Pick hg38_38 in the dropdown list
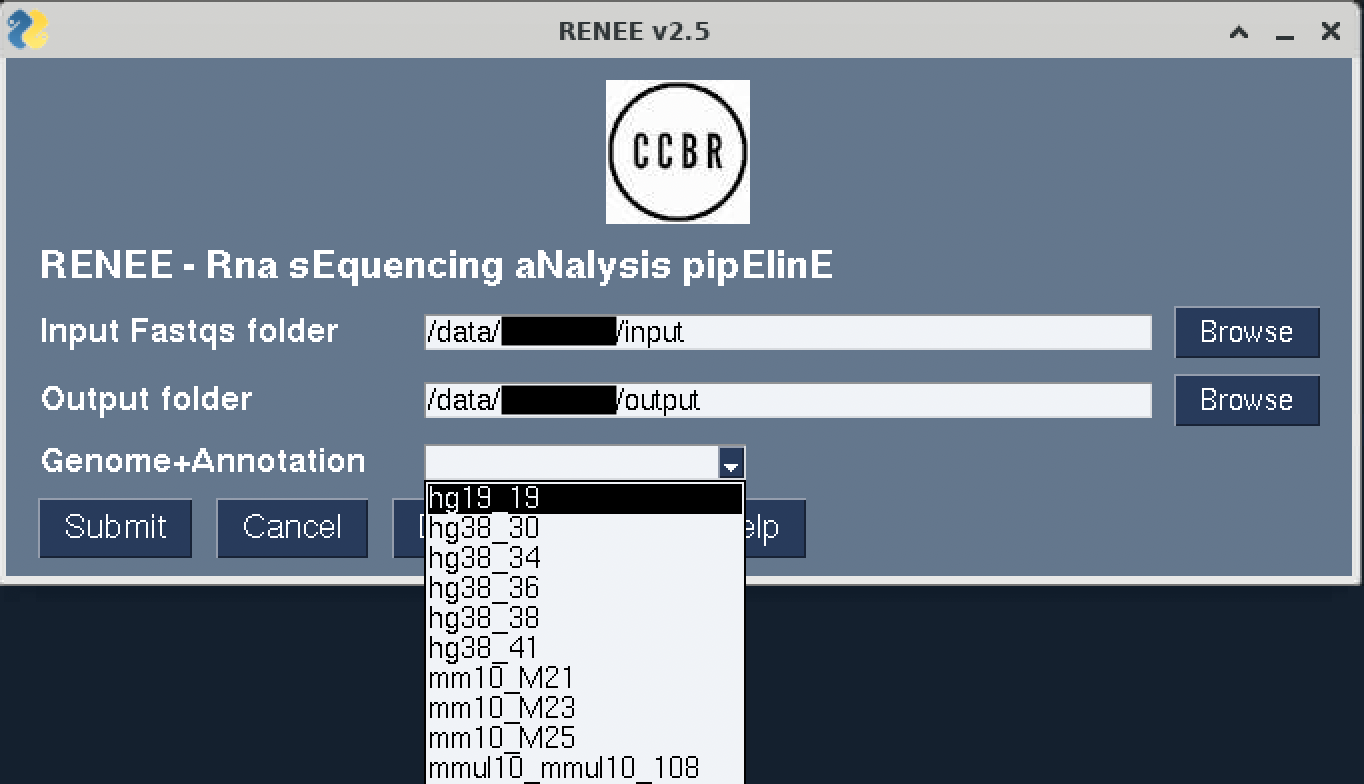1364x784 pixels. pyautogui.click(x=585, y=618)
